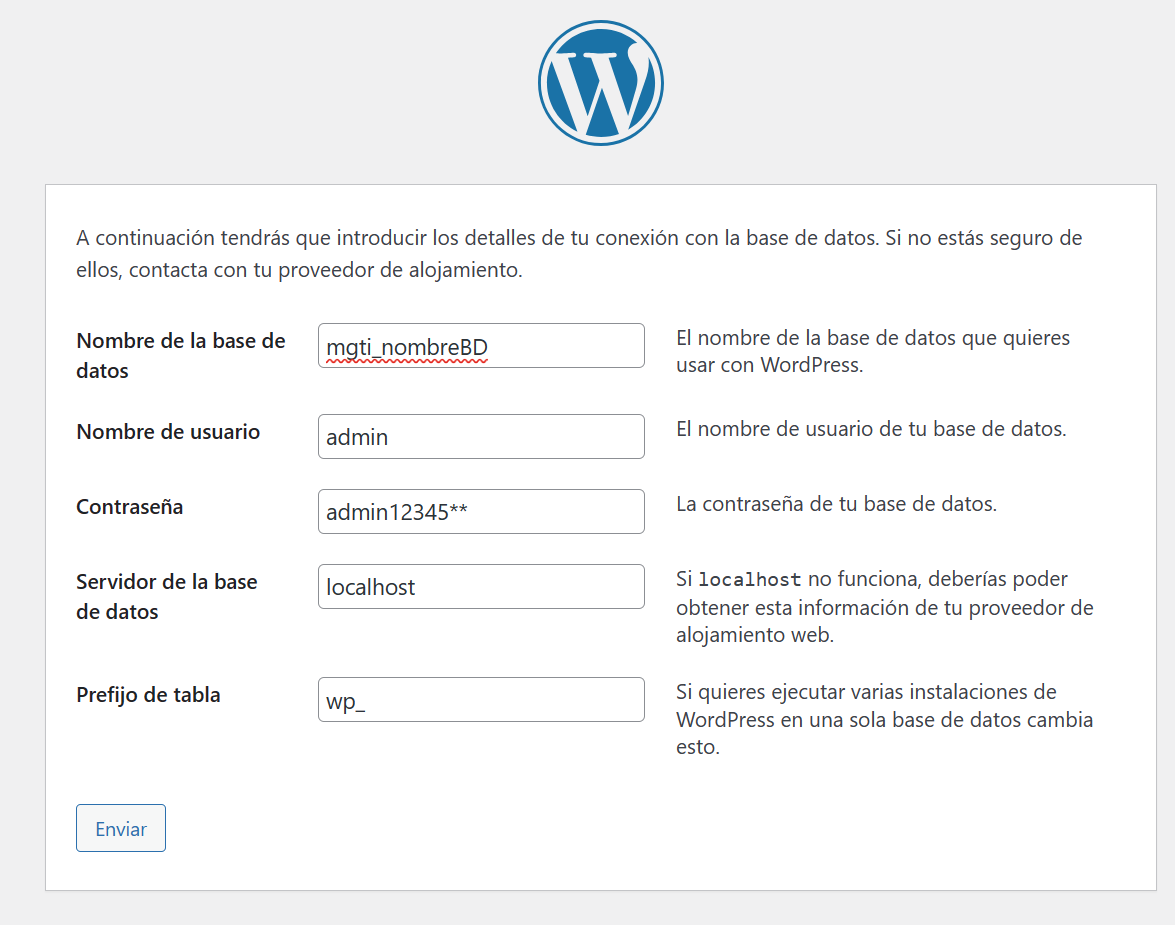This screenshot has width=1175, height=925.
Task: Click the 'Prefijo de tabla' label
Action: point(148,695)
